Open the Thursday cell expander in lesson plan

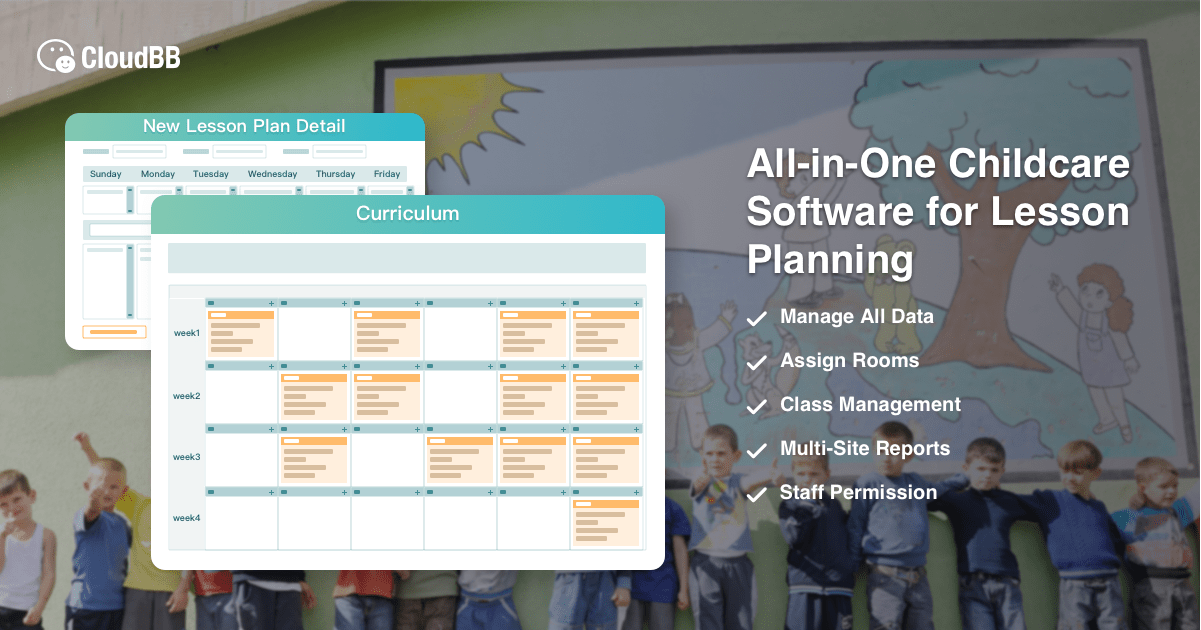tap(360, 190)
